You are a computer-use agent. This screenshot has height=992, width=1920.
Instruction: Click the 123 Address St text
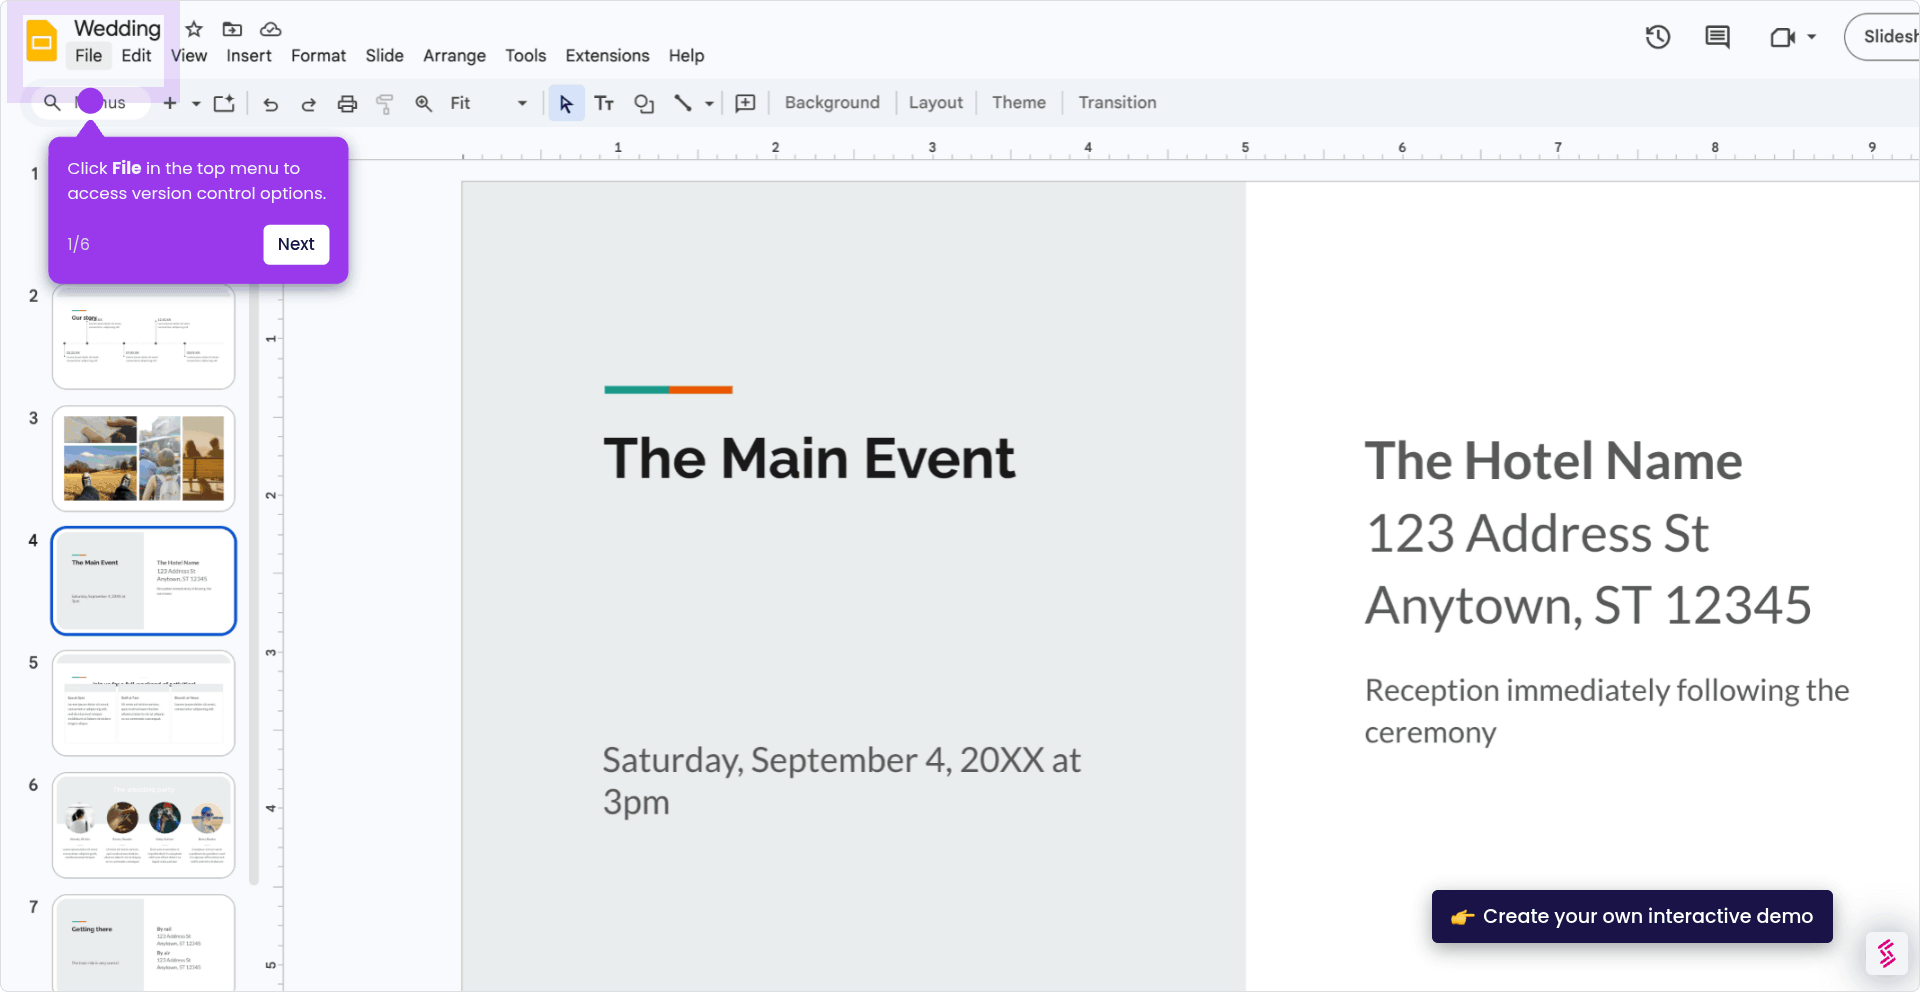(1538, 533)
